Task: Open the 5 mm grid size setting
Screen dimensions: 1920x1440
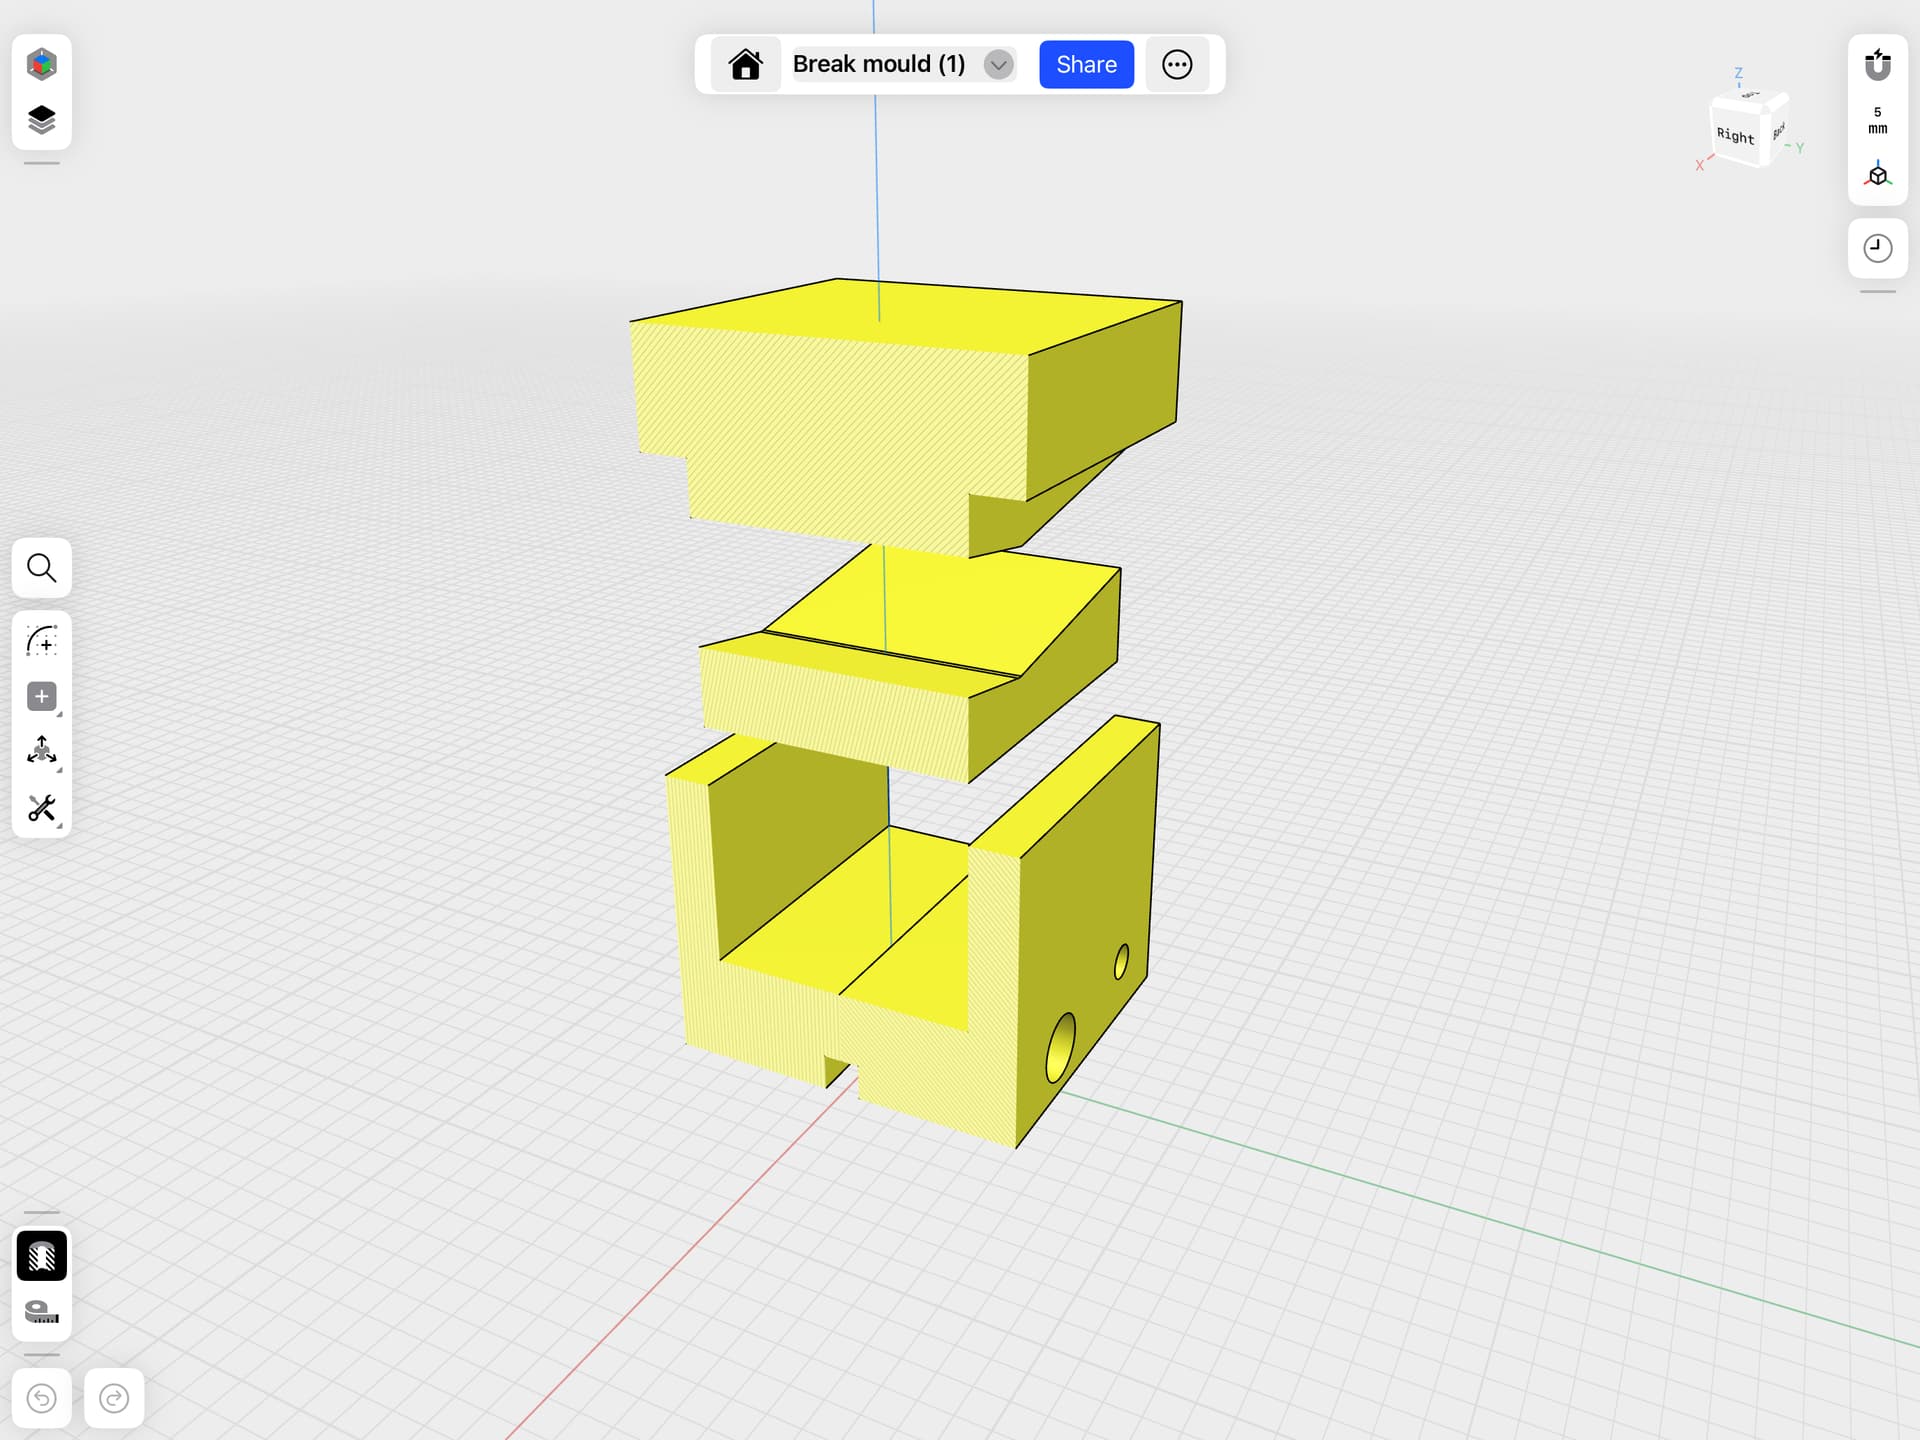Action: pos(1878,120)
